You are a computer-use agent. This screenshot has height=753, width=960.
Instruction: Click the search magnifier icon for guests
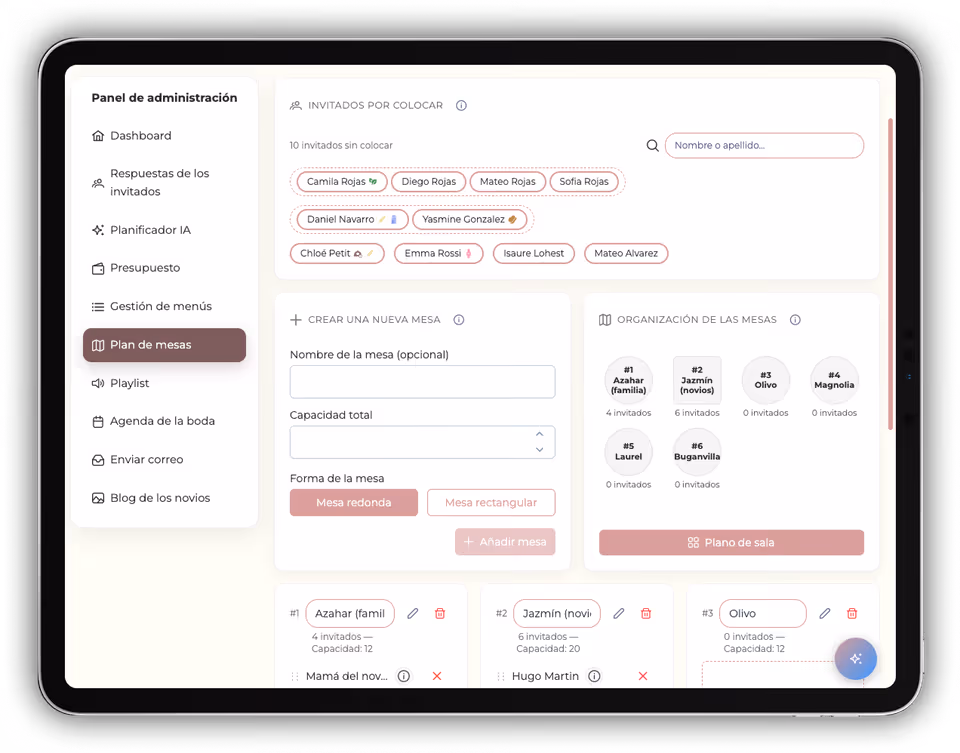[652, 146]
